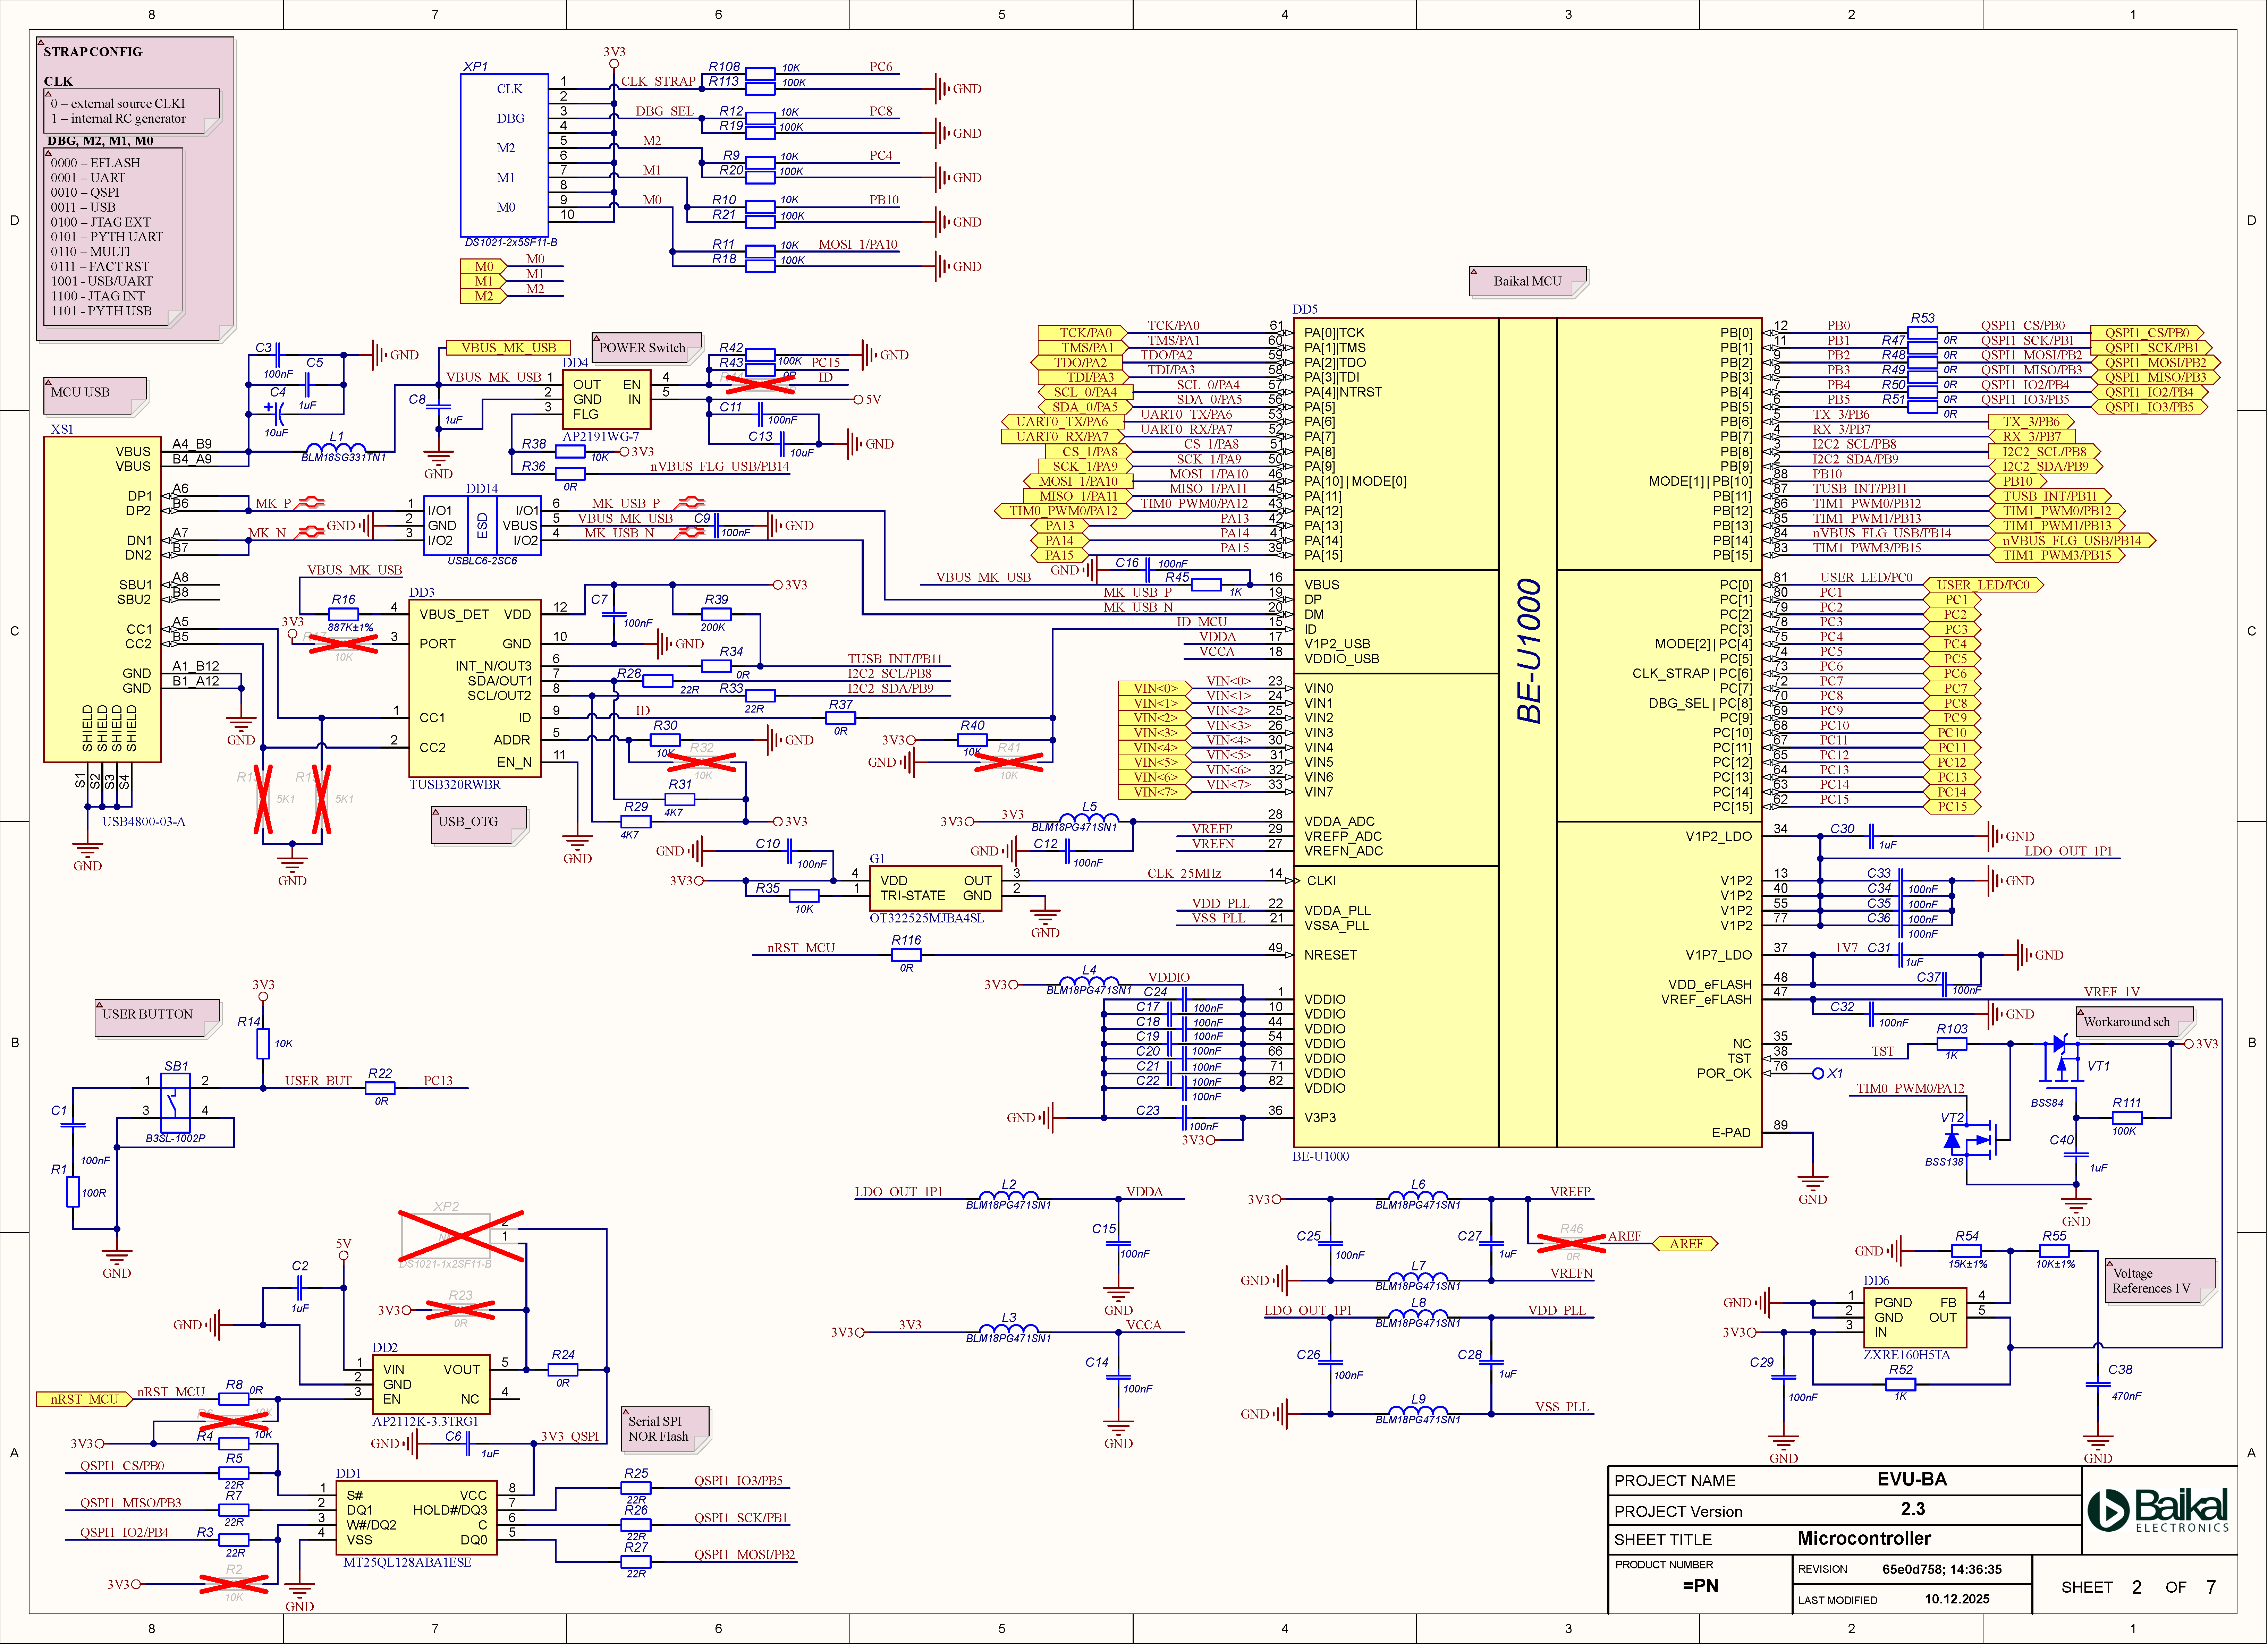The height and width of the screenshot is (1644, 2268).
Task: Click the 0011 – USB strap config line
Action: (x=83, y=207)
